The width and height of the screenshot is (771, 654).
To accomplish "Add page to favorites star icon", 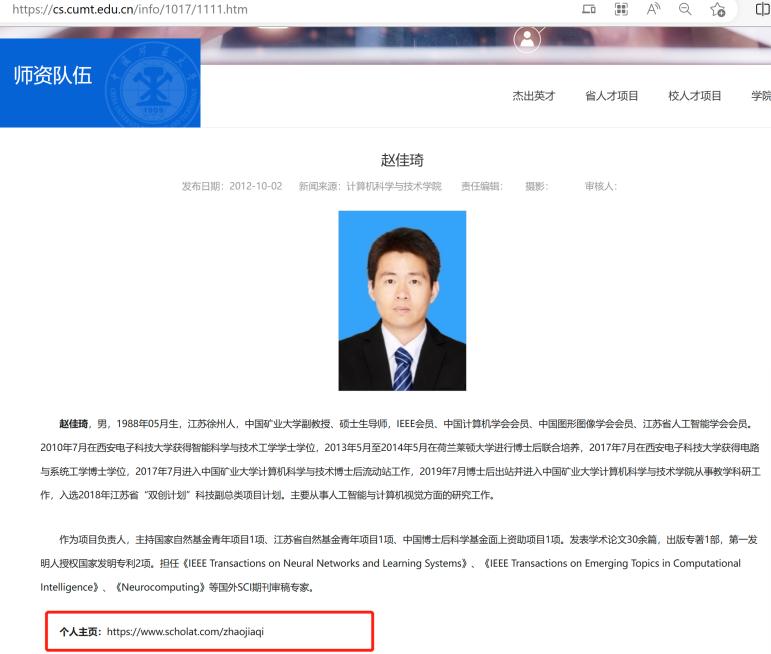I will (x=716, y=10).
